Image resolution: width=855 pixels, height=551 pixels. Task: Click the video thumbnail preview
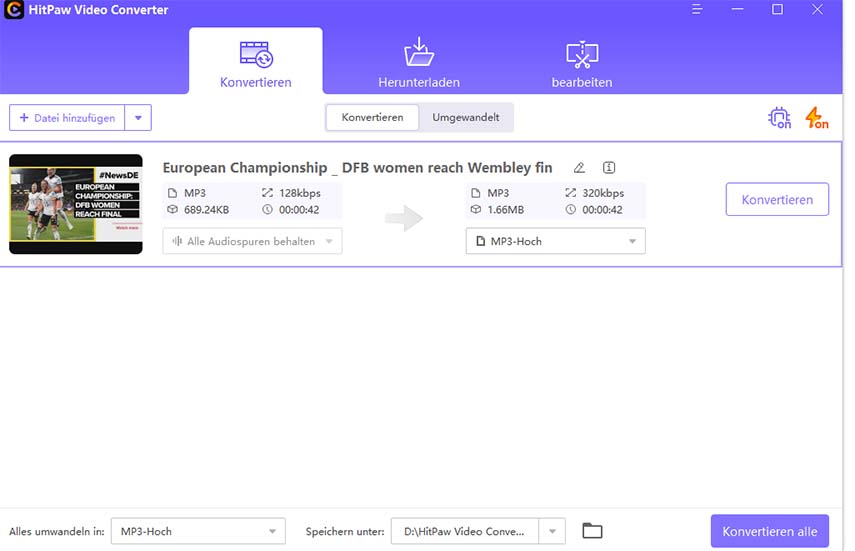(x=76, y=204)
